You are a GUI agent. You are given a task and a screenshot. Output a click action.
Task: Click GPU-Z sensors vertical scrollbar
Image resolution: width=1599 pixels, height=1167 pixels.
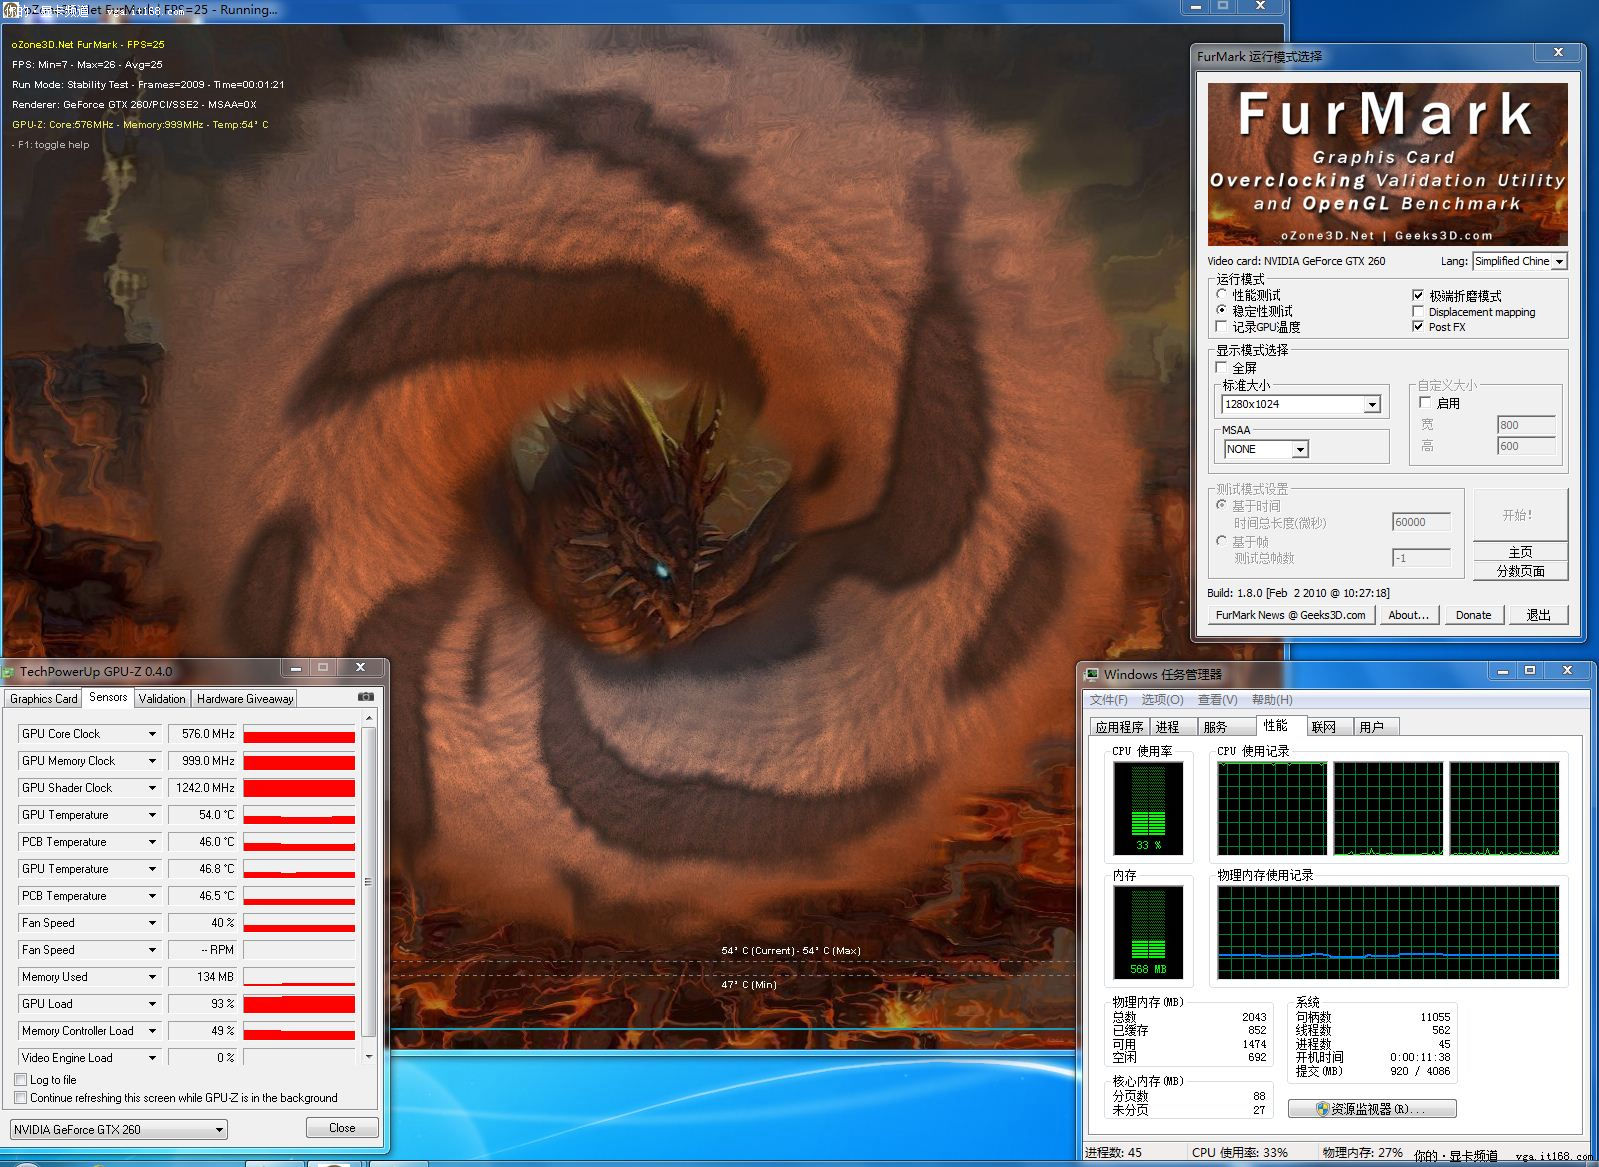pos(369,887)
